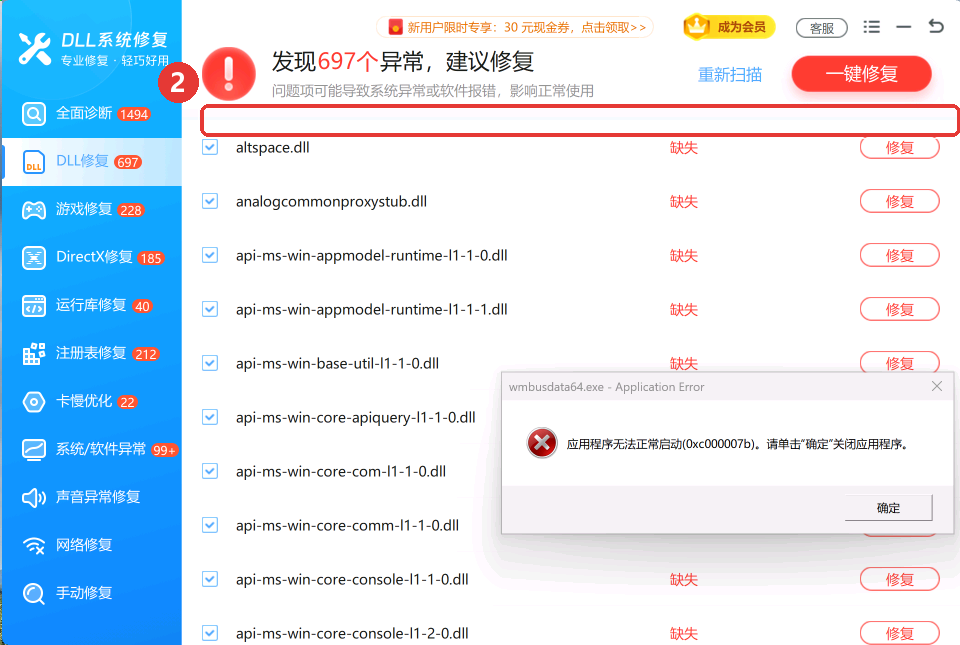The height and width of the screenshot is (645, 960).
Task: Open 全面诊断 full diagnosis section
Action: point(92,114)
